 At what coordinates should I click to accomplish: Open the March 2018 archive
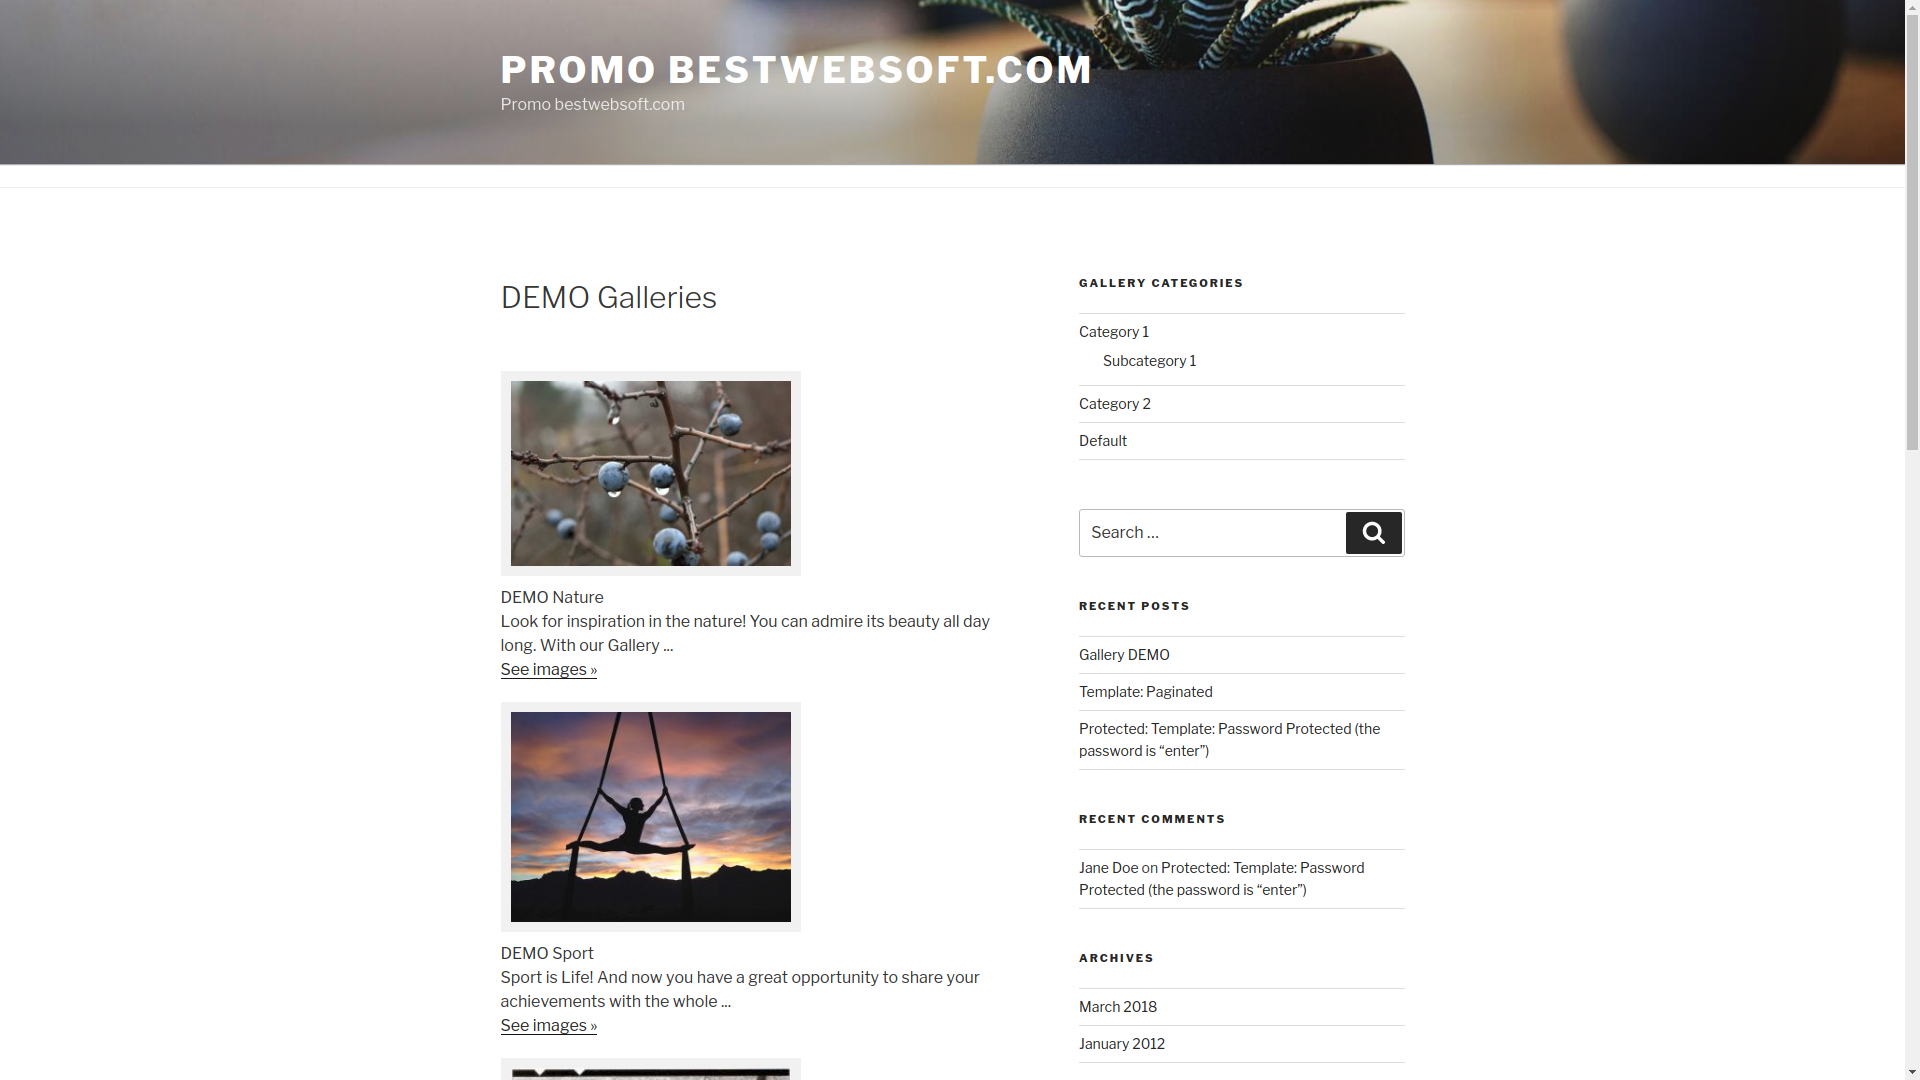[x=1117, y=1005]
